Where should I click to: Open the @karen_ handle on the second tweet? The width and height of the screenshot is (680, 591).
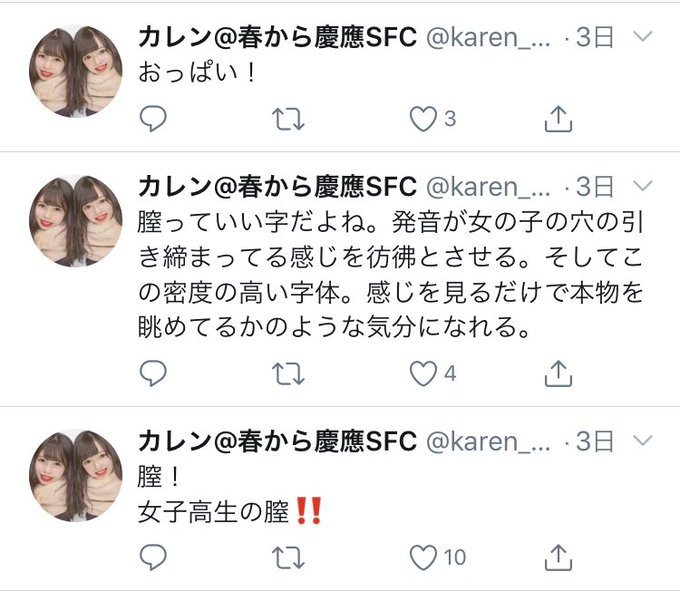[x=488, y=186]
